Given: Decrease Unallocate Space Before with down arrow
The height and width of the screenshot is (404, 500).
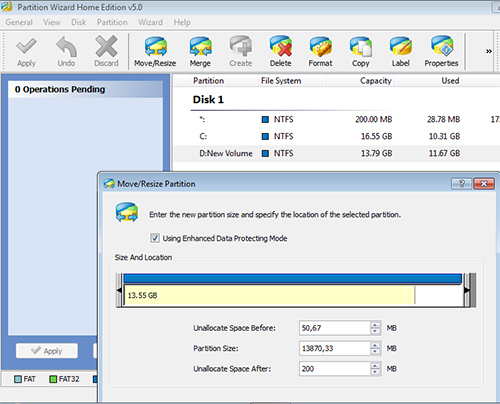Looking at the screenshot, I should (x=375, y=332).
